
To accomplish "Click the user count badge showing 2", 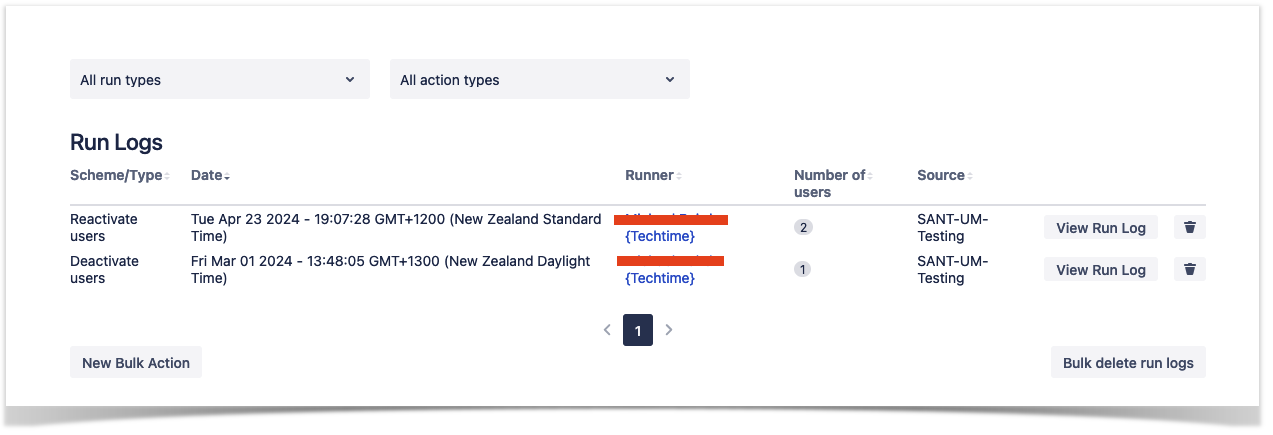I will (x=803, y=228).
